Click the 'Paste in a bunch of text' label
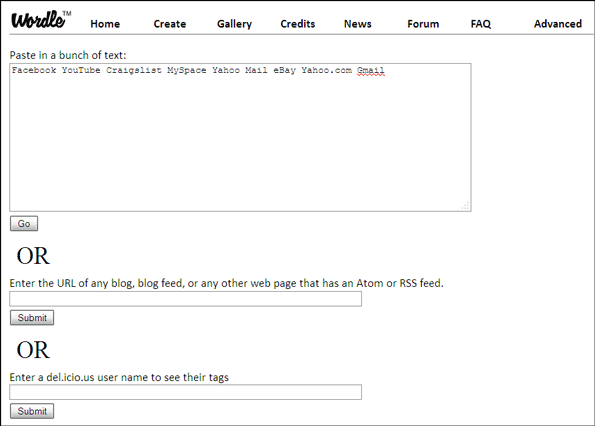This screenshot has height=426, width=595. (x=68, y=55)
